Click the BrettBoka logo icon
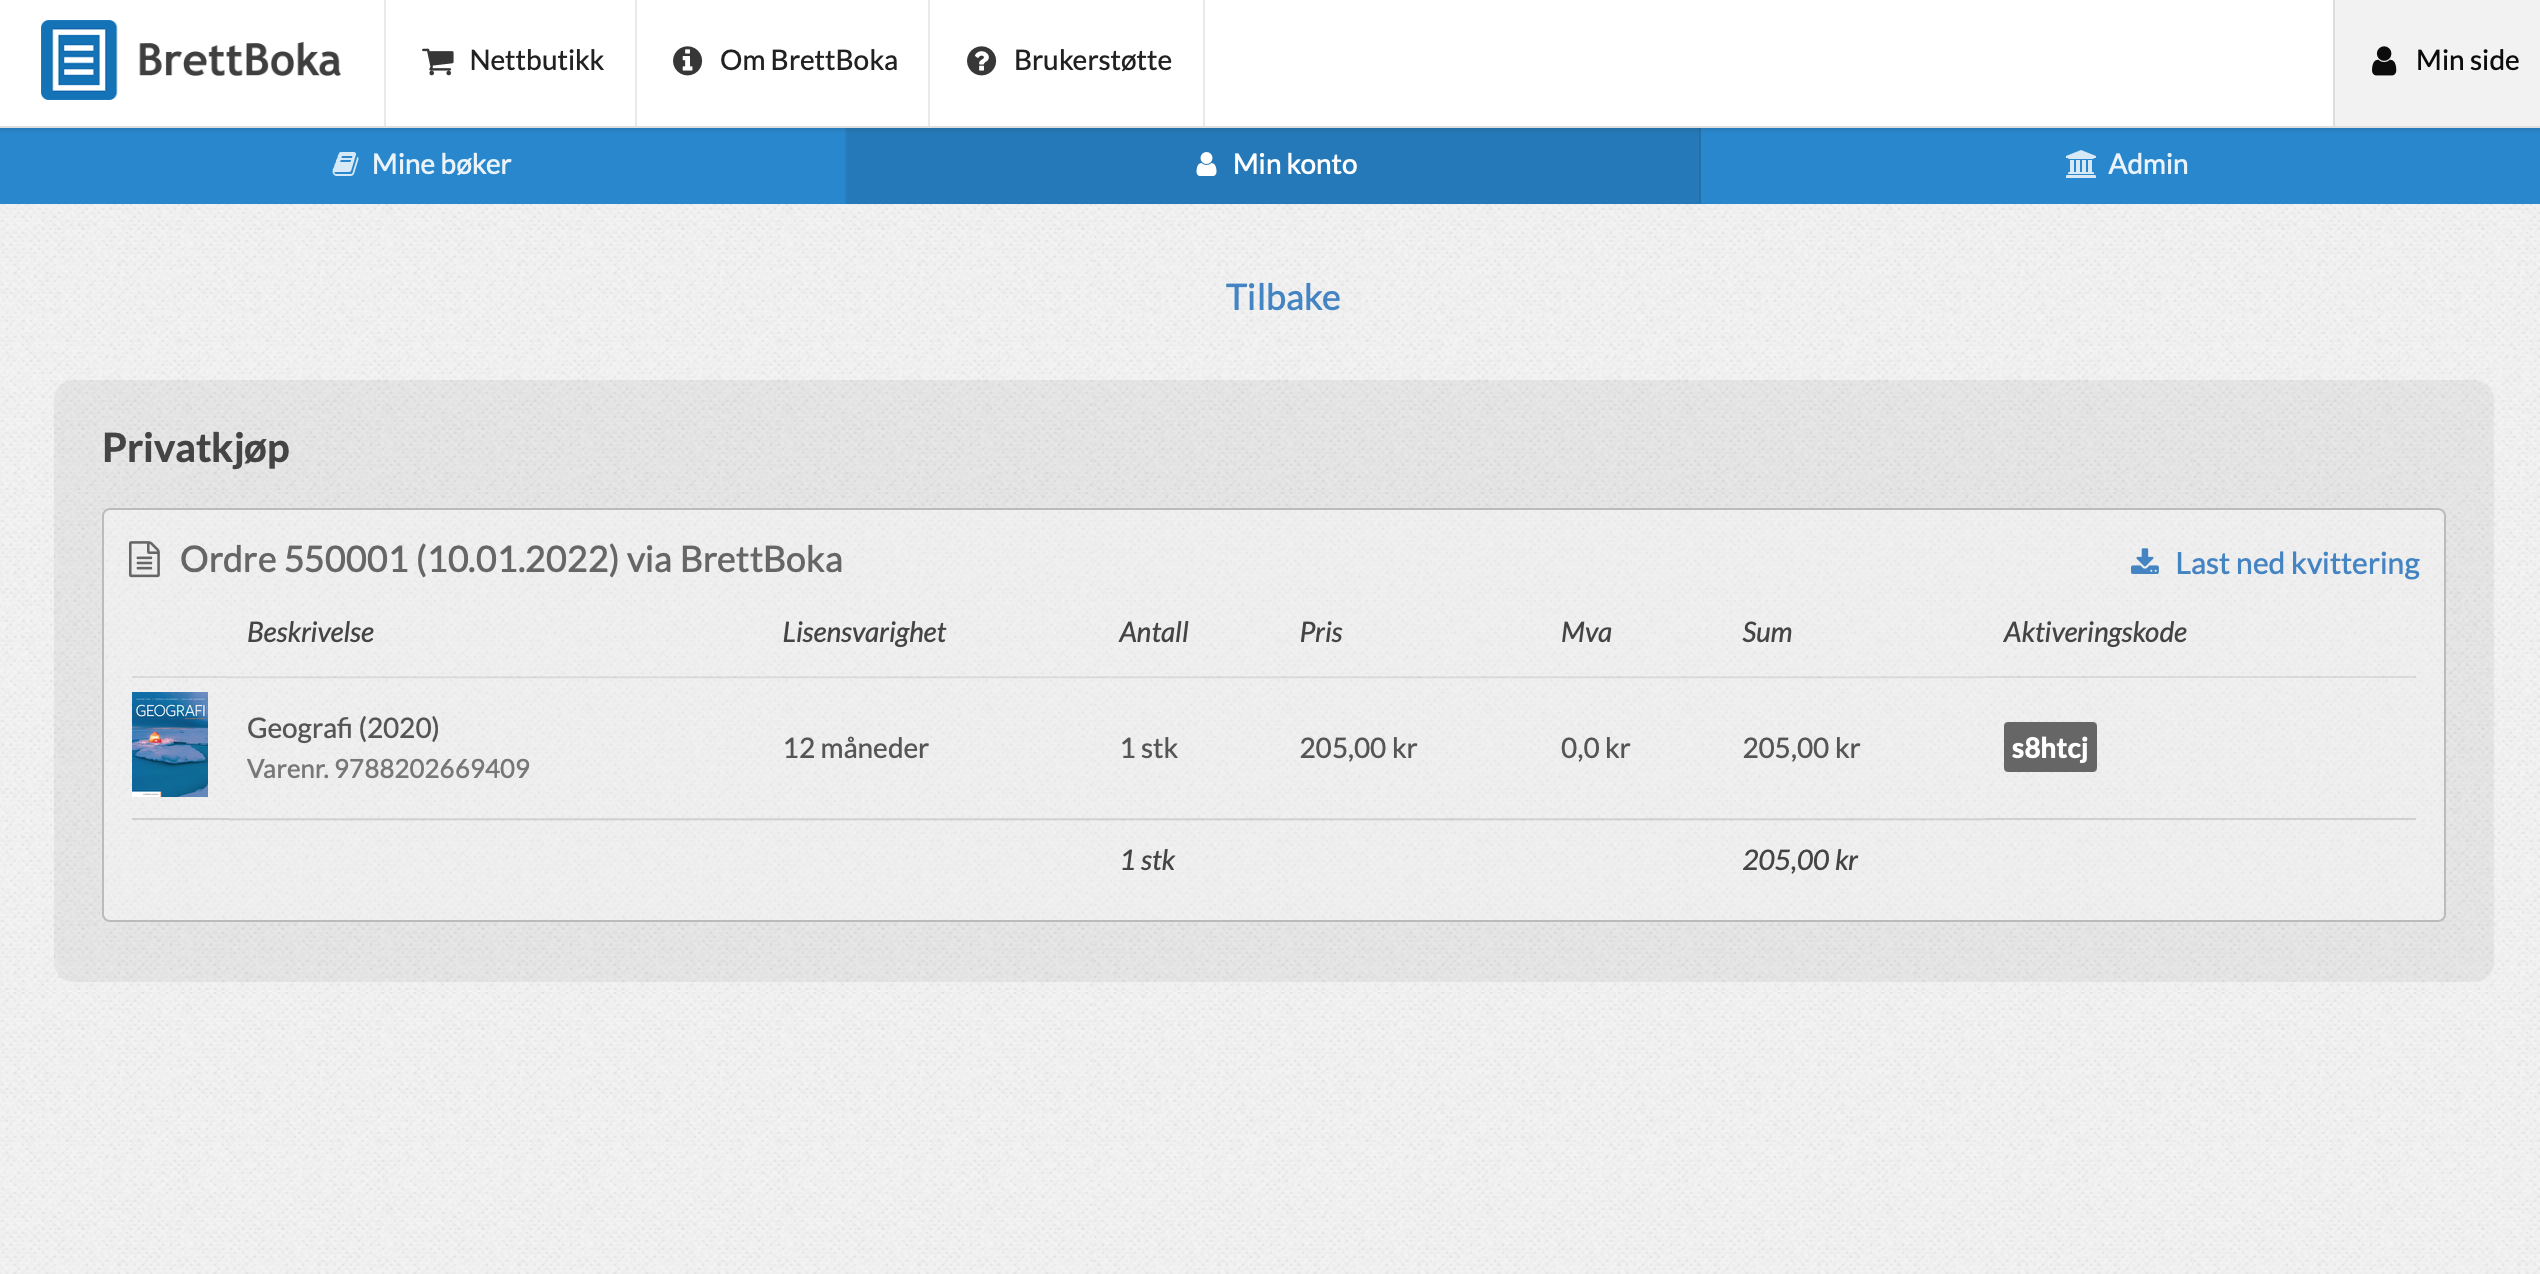Screen dimensions: 2540x1274 (78, 60)
